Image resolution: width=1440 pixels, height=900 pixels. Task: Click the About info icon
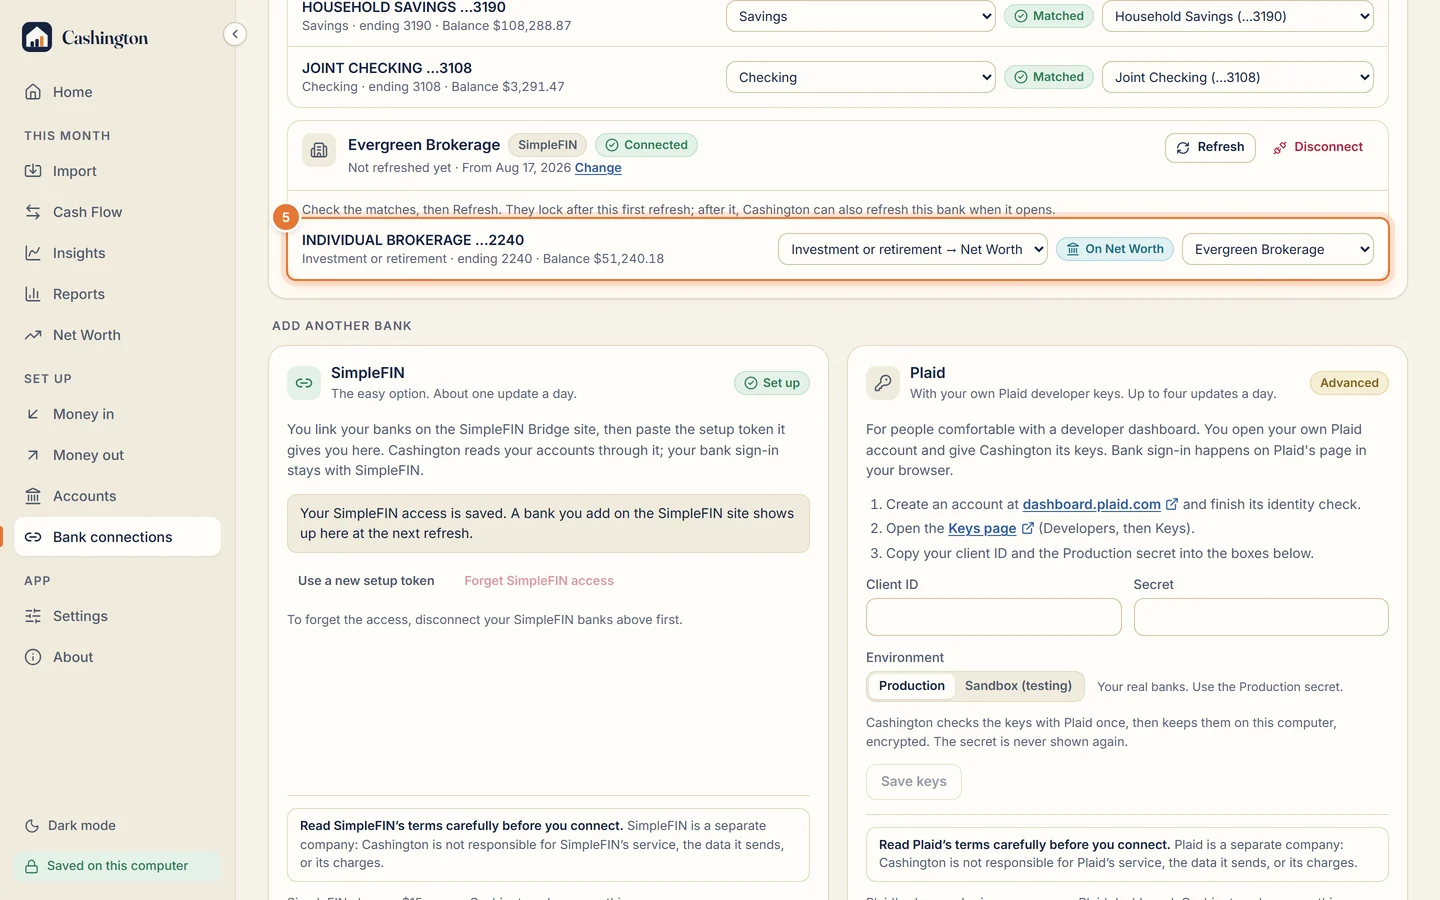pos(33,657)
